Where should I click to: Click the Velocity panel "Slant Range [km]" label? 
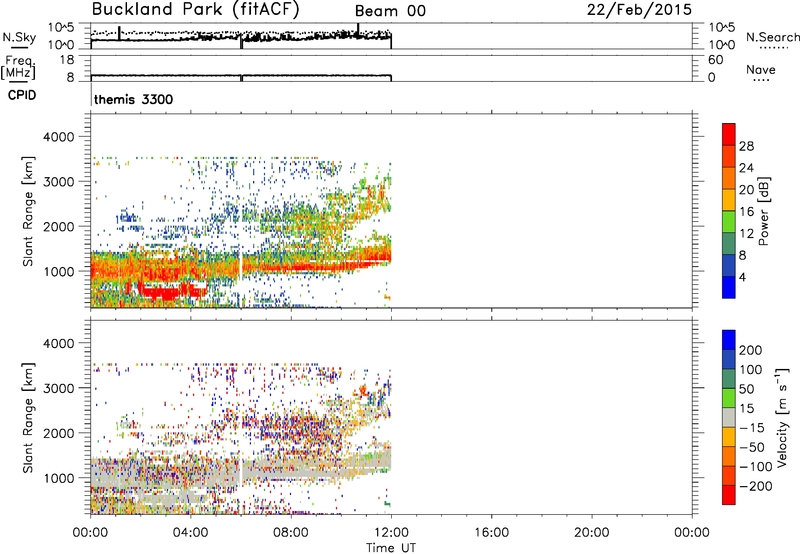pyautogui.click(x=28, y=418)
